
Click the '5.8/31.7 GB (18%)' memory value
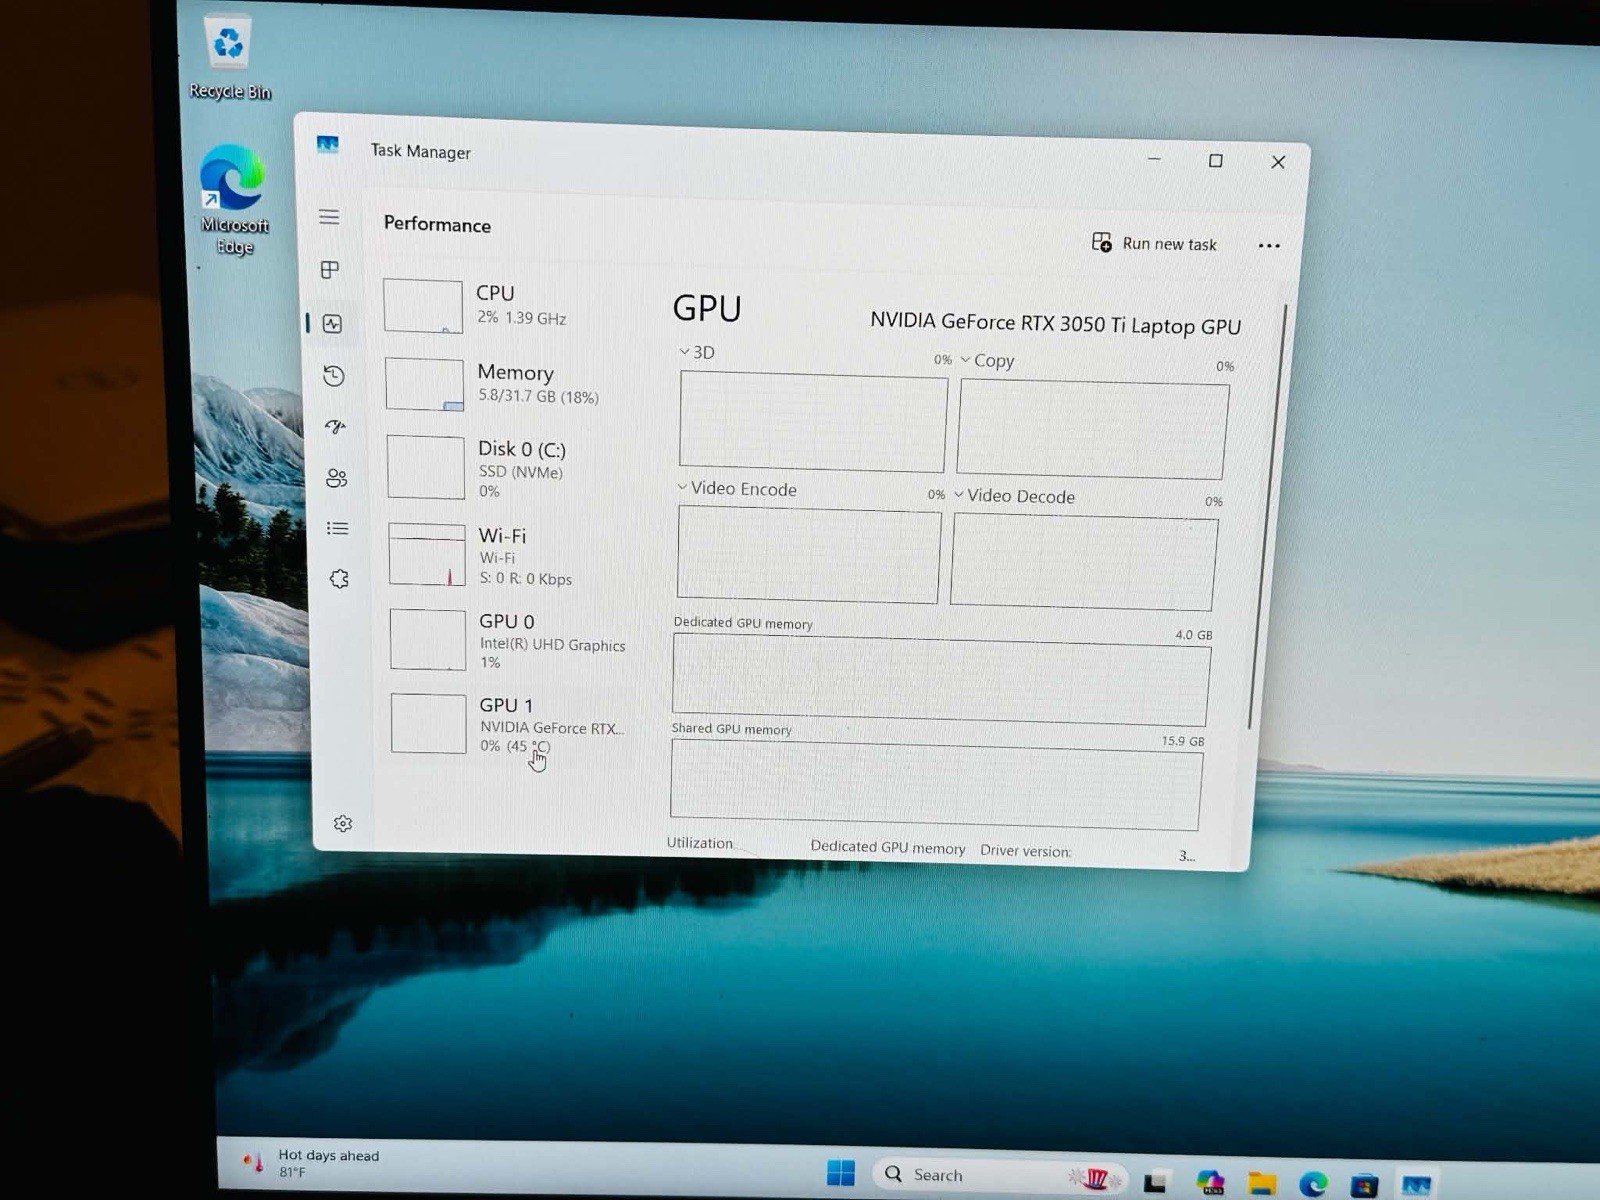pos(538,396)
